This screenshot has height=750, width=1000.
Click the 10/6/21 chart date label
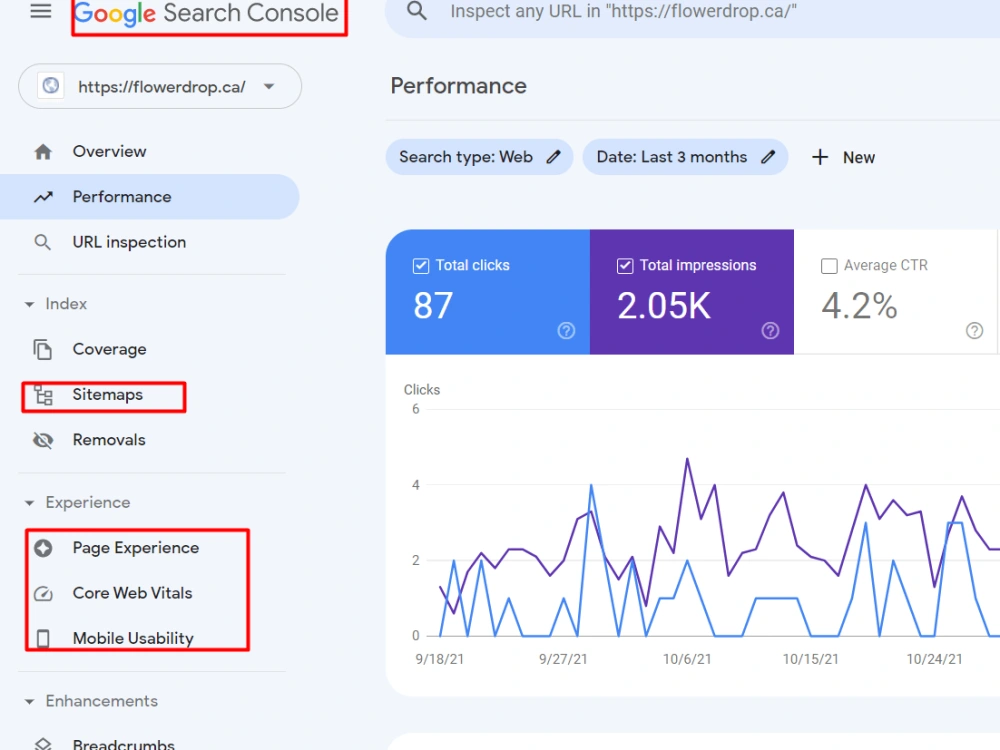[x=687, y=659]
